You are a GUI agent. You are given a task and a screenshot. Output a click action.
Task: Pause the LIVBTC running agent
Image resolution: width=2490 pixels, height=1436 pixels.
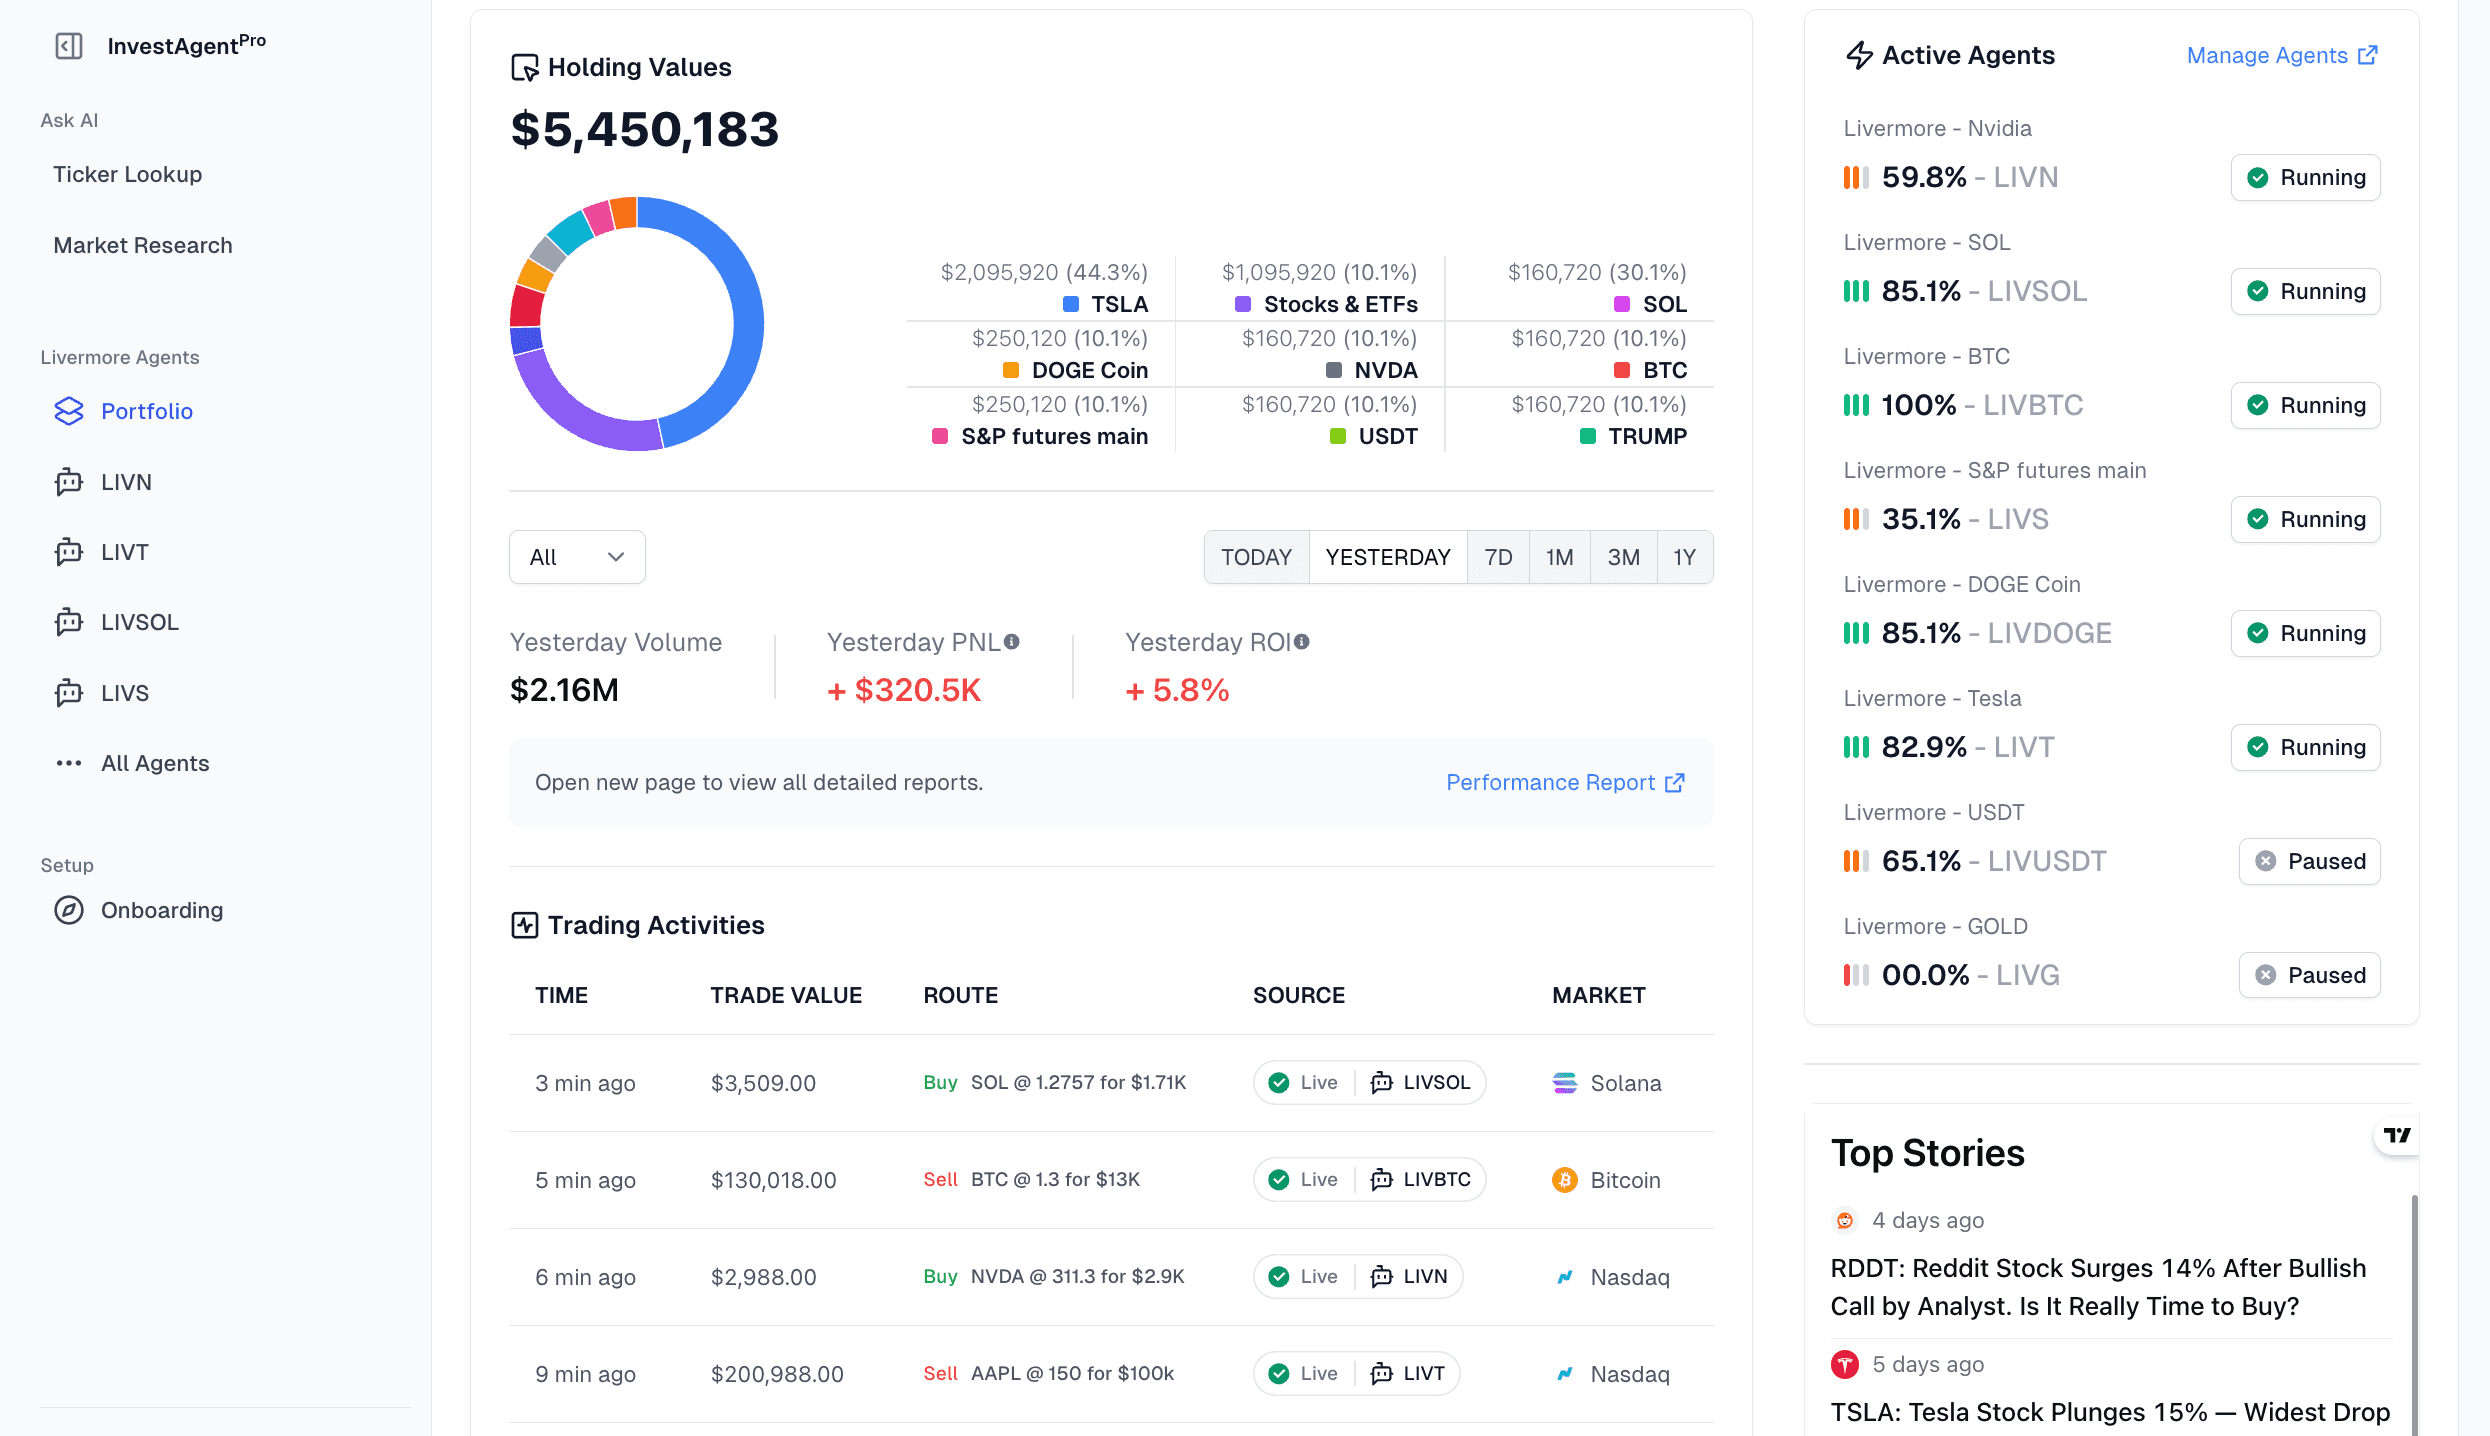[2305, 405]
